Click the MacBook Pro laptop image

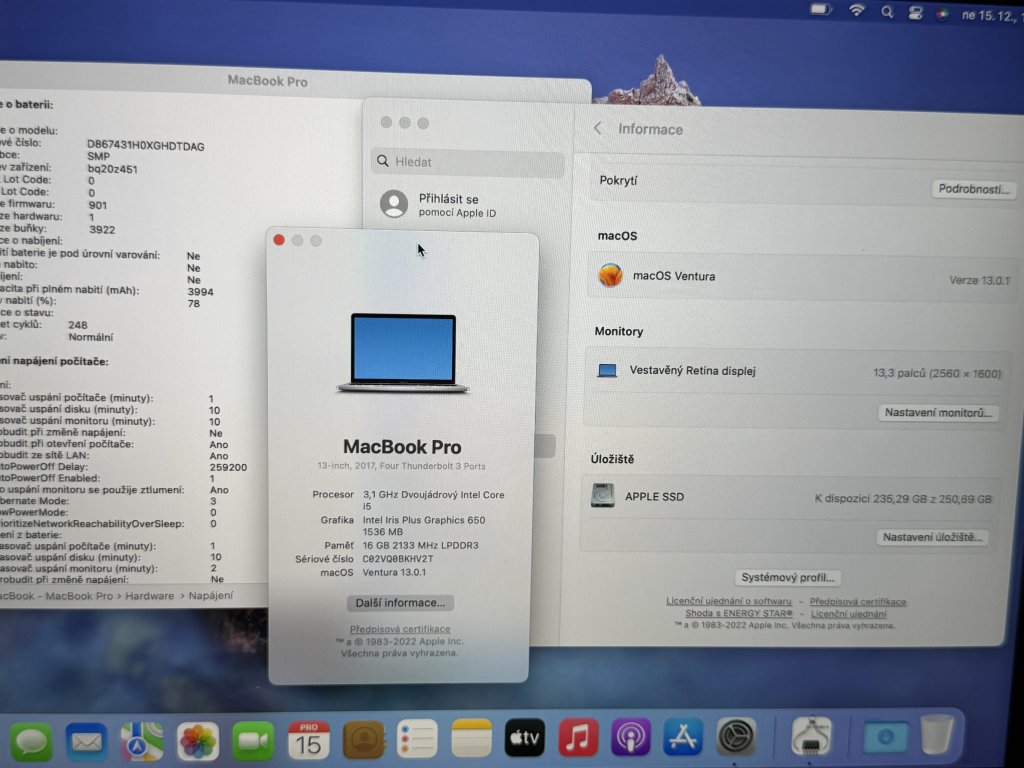(x=403, y=353)
